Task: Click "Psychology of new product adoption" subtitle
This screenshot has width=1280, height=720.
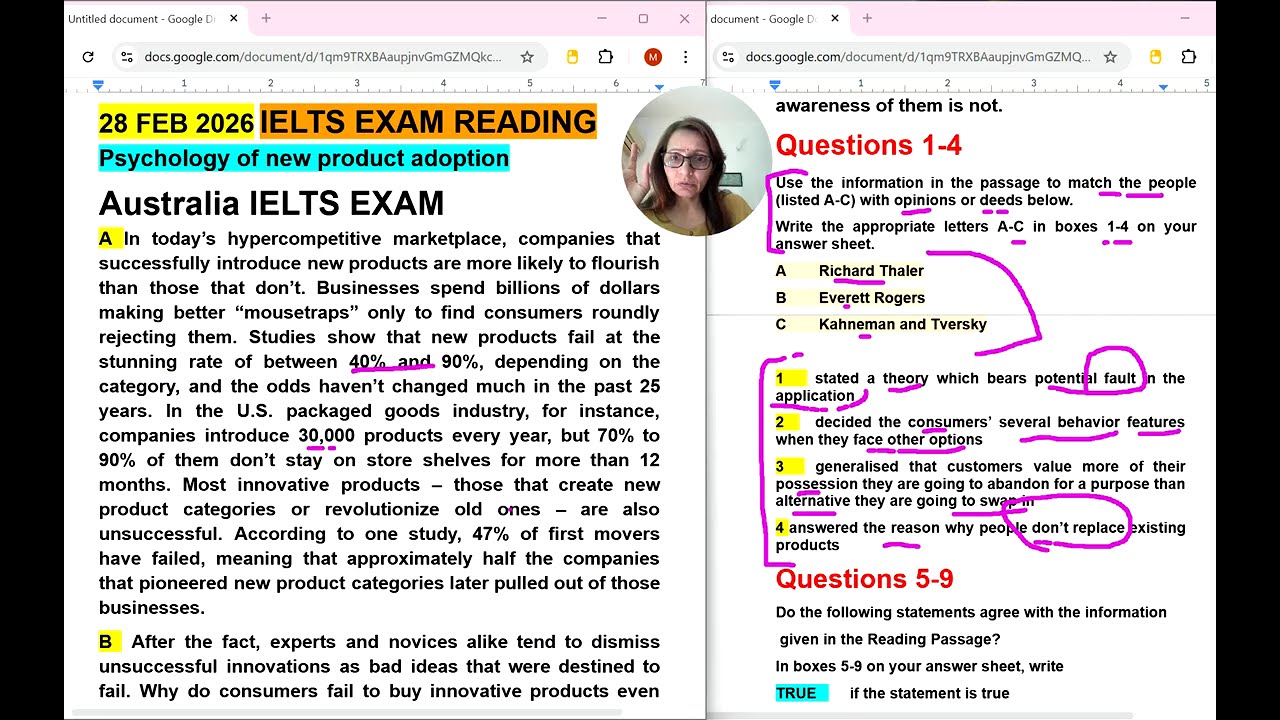Action: pyautogui.click(x=304, y=158)
